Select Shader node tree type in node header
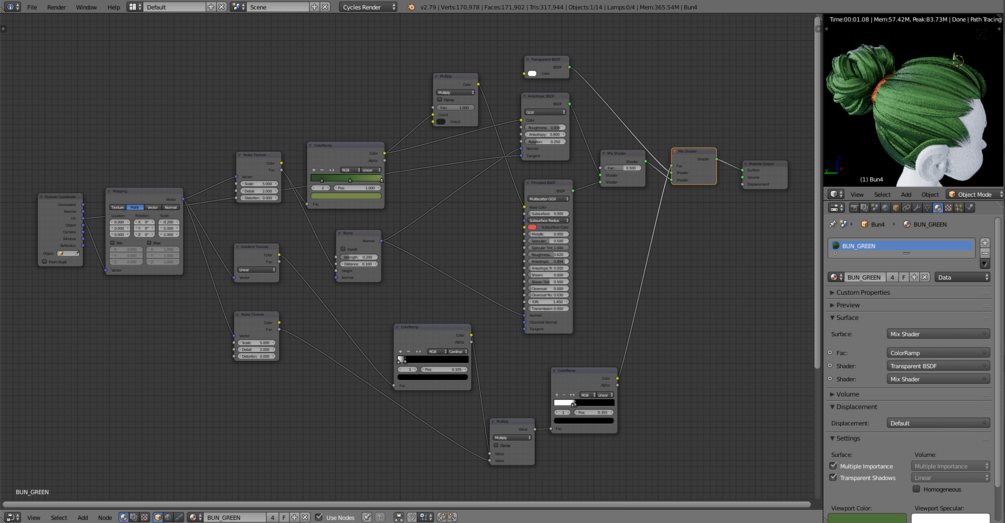This screenshot has height=523, width=1005. tap(124, 517)
